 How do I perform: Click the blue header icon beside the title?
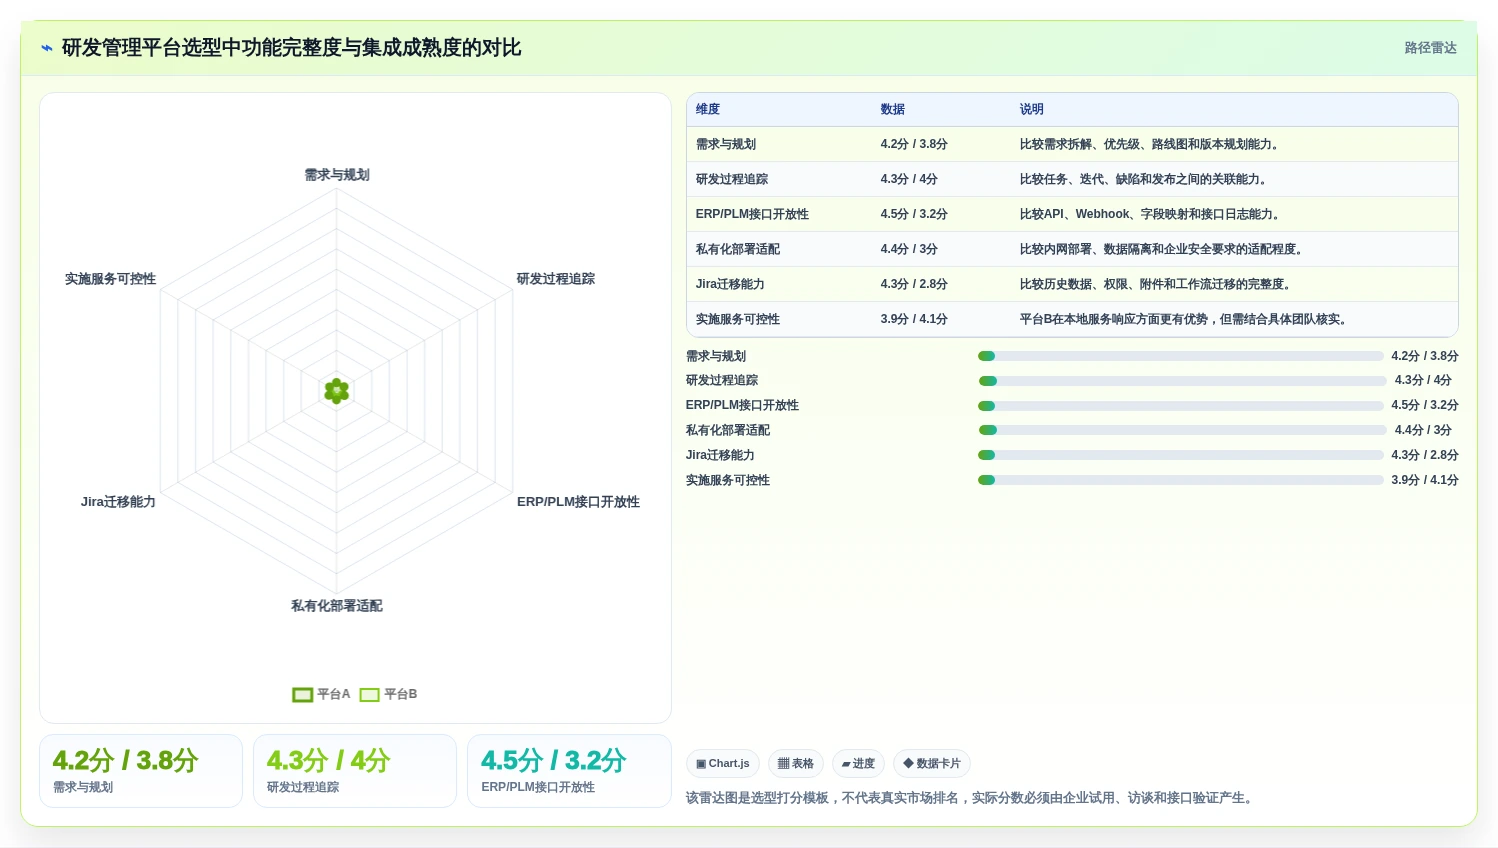tap(46, 48)
